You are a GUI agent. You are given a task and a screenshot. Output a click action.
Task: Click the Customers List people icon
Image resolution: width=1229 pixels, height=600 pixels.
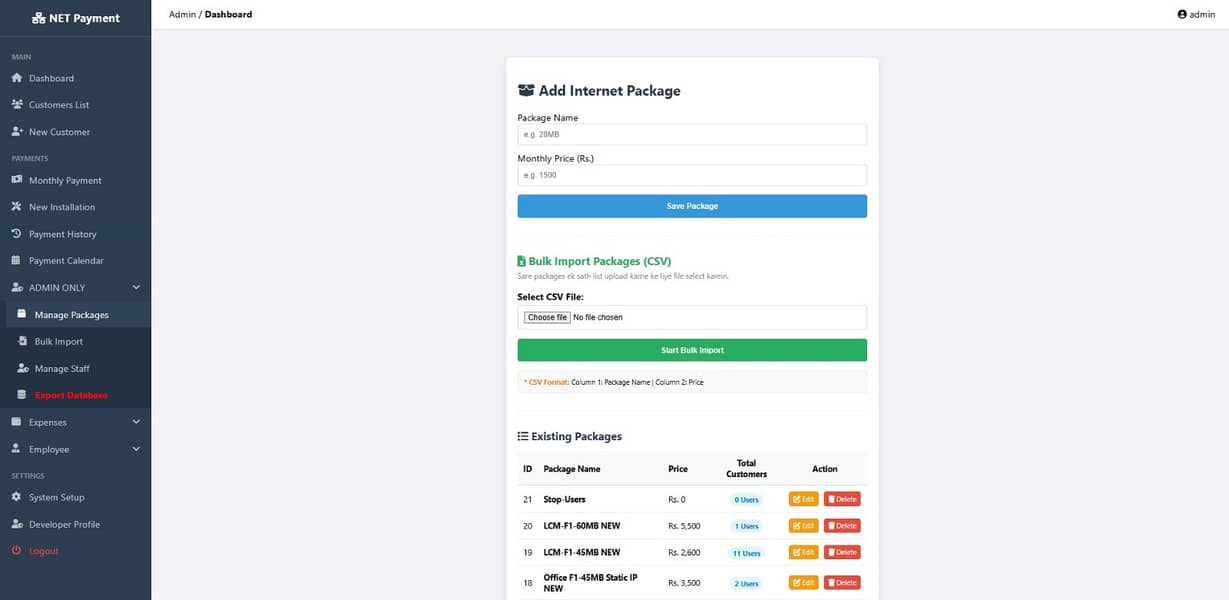pyautogui.click(x=17, y=104)
